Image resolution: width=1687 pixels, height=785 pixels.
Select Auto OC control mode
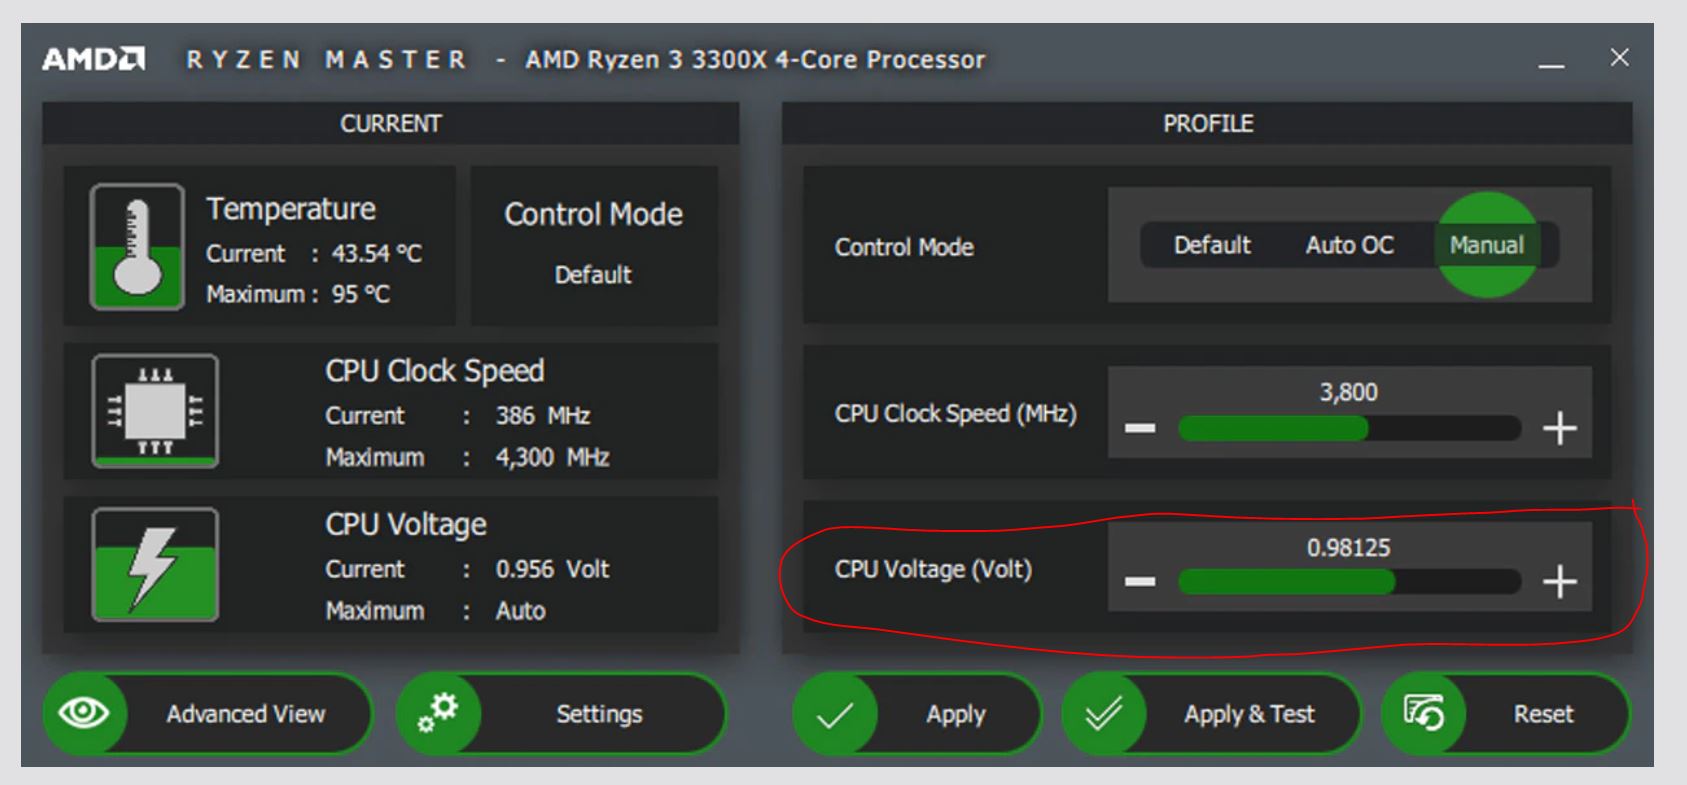[1349, 245]
